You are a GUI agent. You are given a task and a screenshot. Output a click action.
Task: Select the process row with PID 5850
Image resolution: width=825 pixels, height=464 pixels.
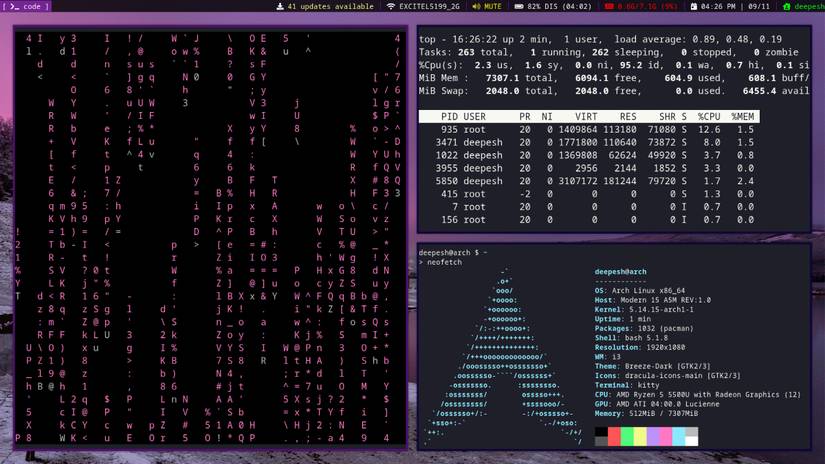[x=589, y=181]
